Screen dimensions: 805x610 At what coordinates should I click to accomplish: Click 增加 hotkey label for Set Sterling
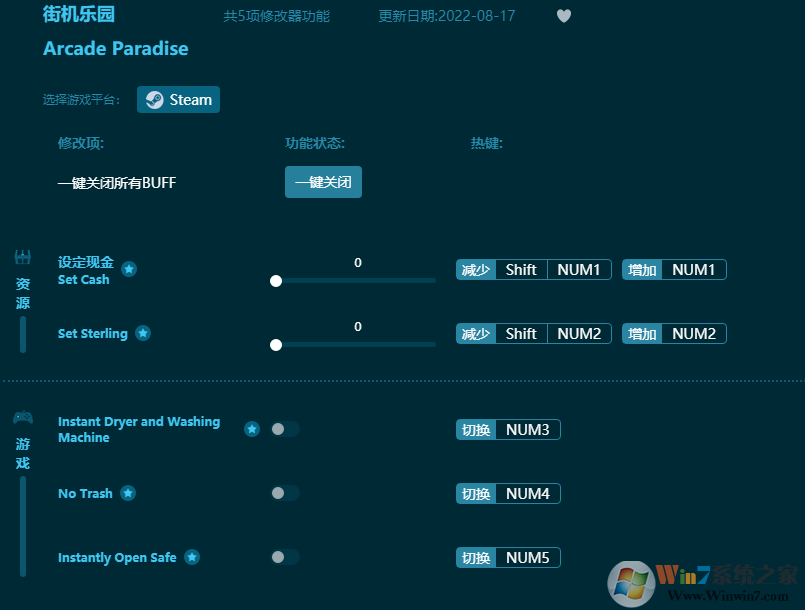[x=642, y=334]
